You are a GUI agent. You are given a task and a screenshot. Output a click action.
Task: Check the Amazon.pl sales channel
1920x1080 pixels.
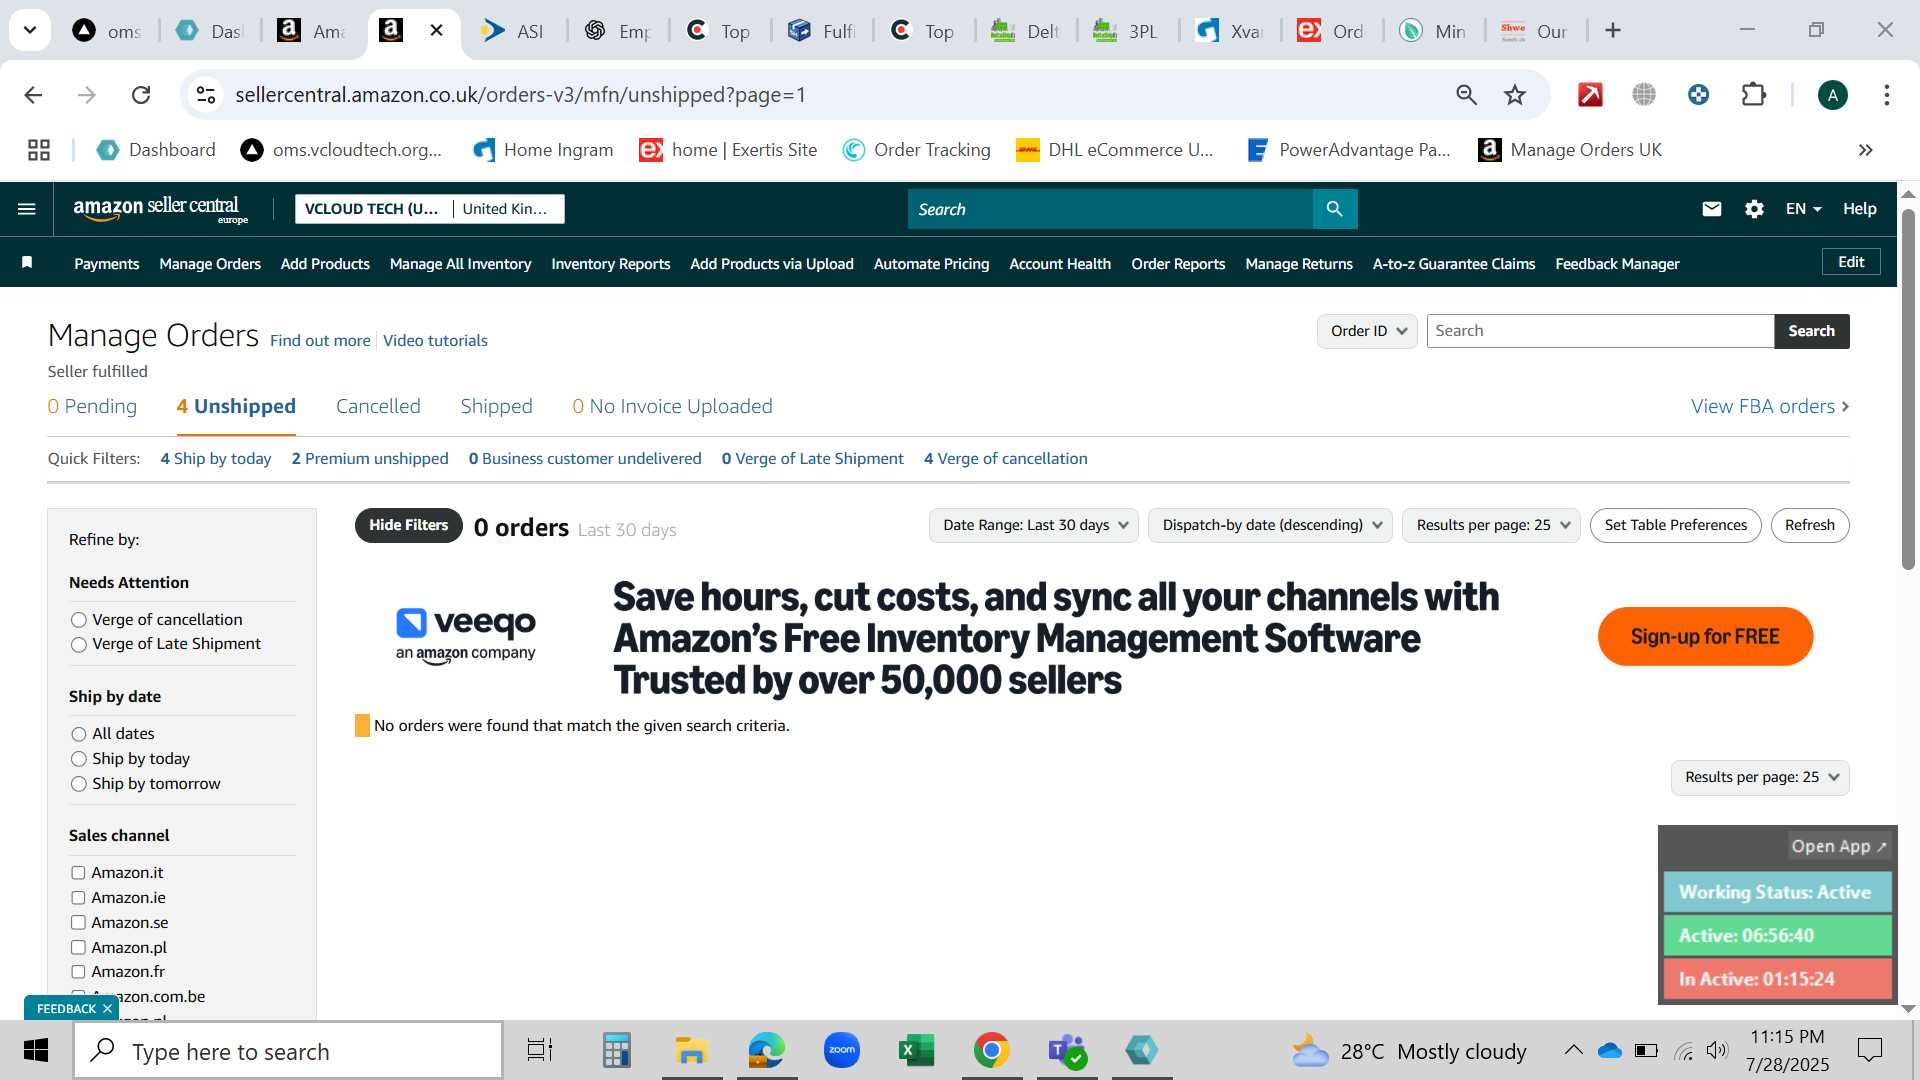coord(78,947)
